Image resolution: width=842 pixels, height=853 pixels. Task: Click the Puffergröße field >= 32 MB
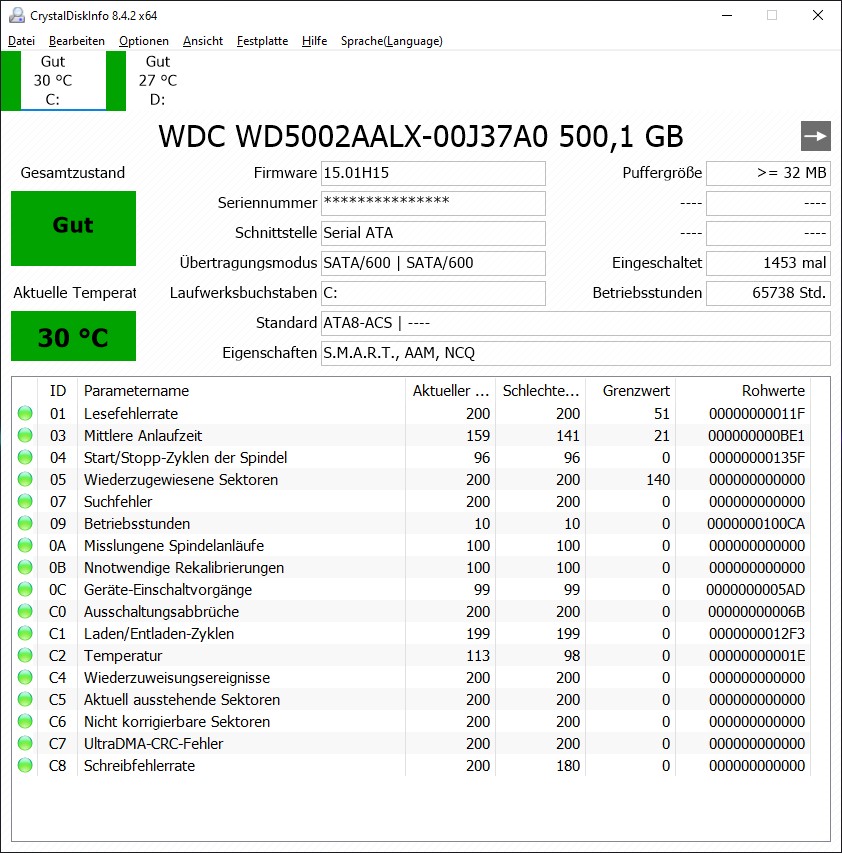point(768,173)
